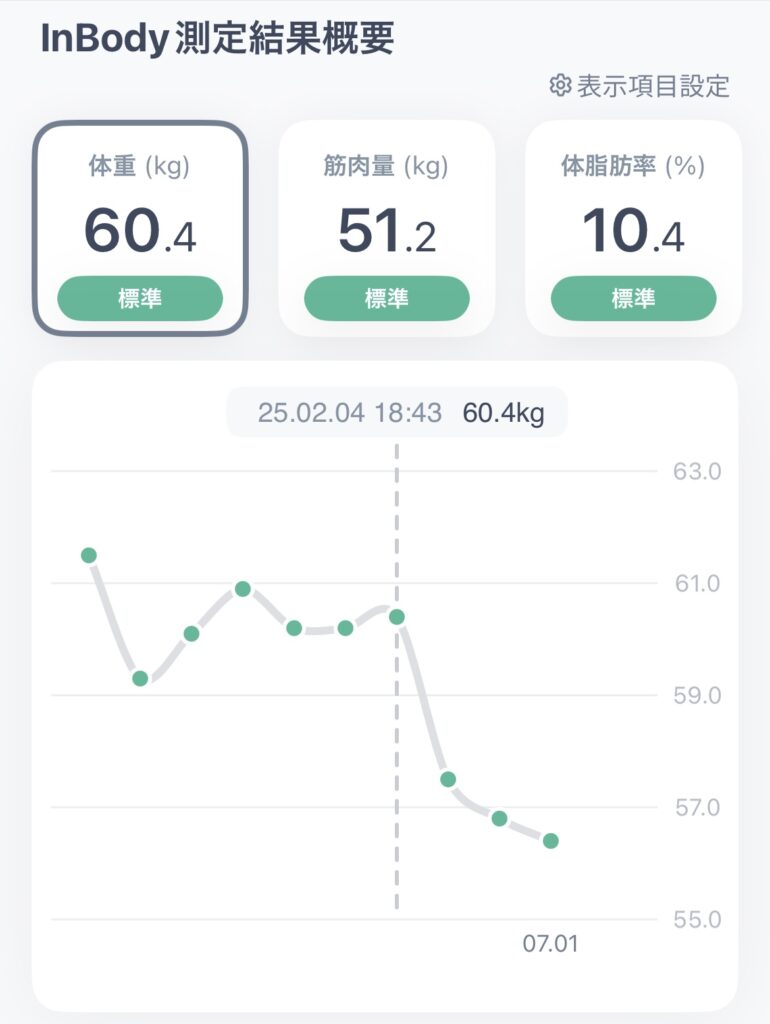This screenshot has width=770, height=1024.
Task: Select the 体脂肪率 (%) card
Action: click(633, 228)
